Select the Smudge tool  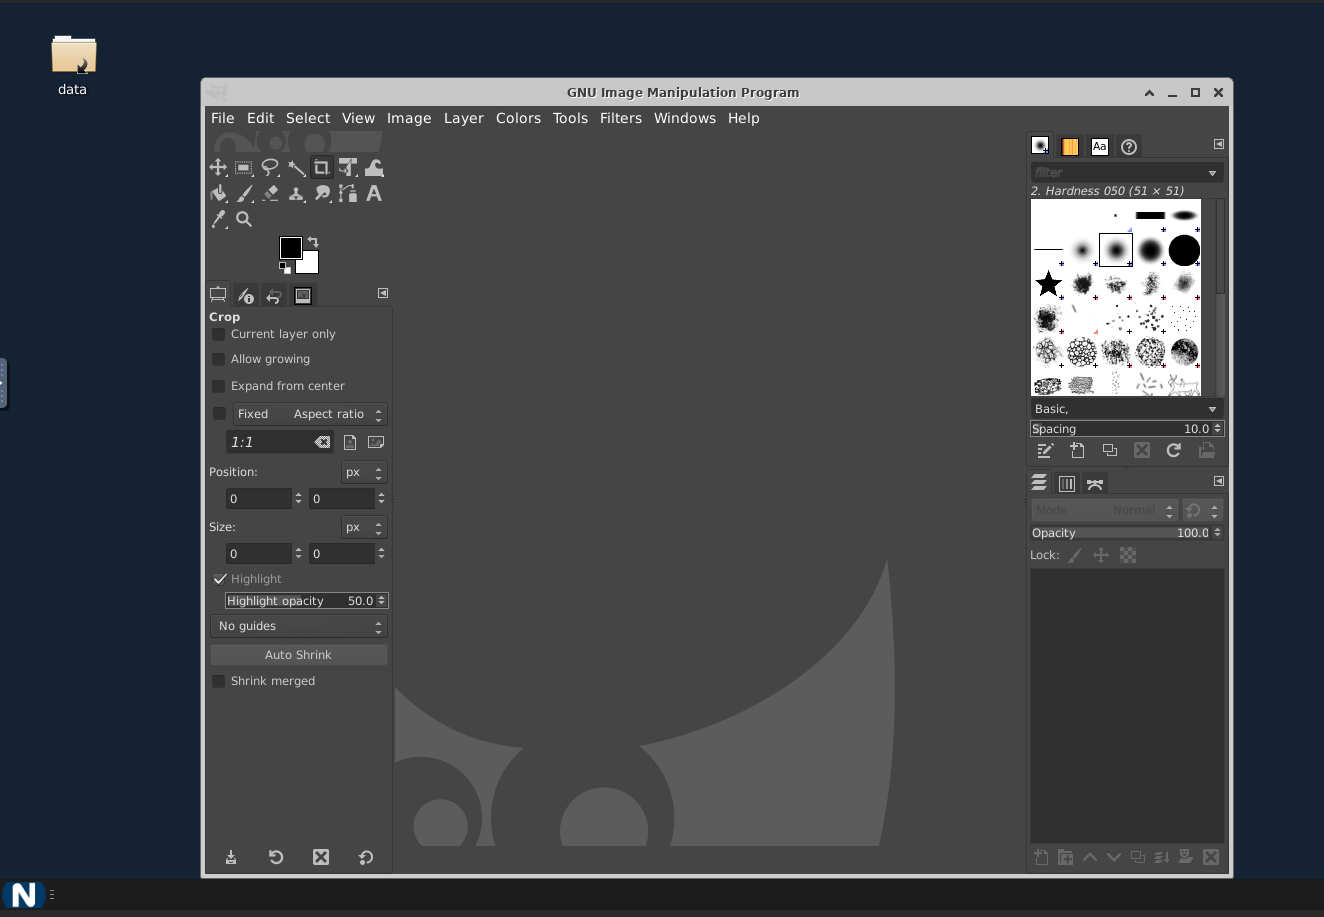(322, 194)
